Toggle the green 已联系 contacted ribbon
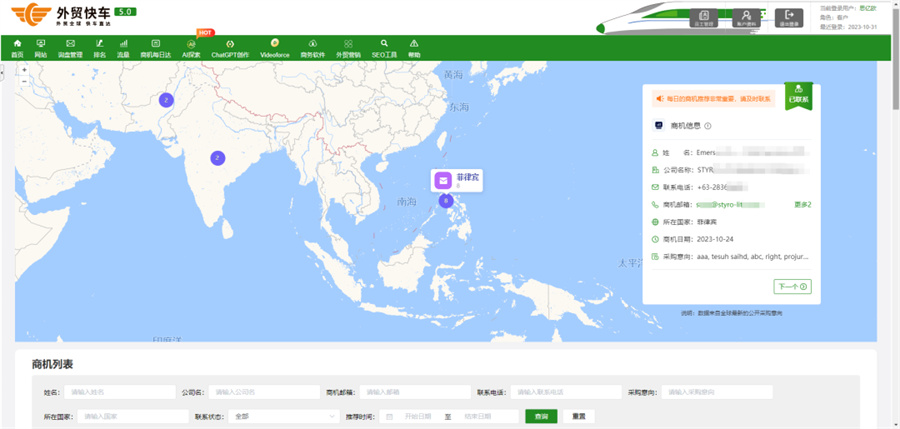Viewport: 900px width, 429px height. click(798, 94)
